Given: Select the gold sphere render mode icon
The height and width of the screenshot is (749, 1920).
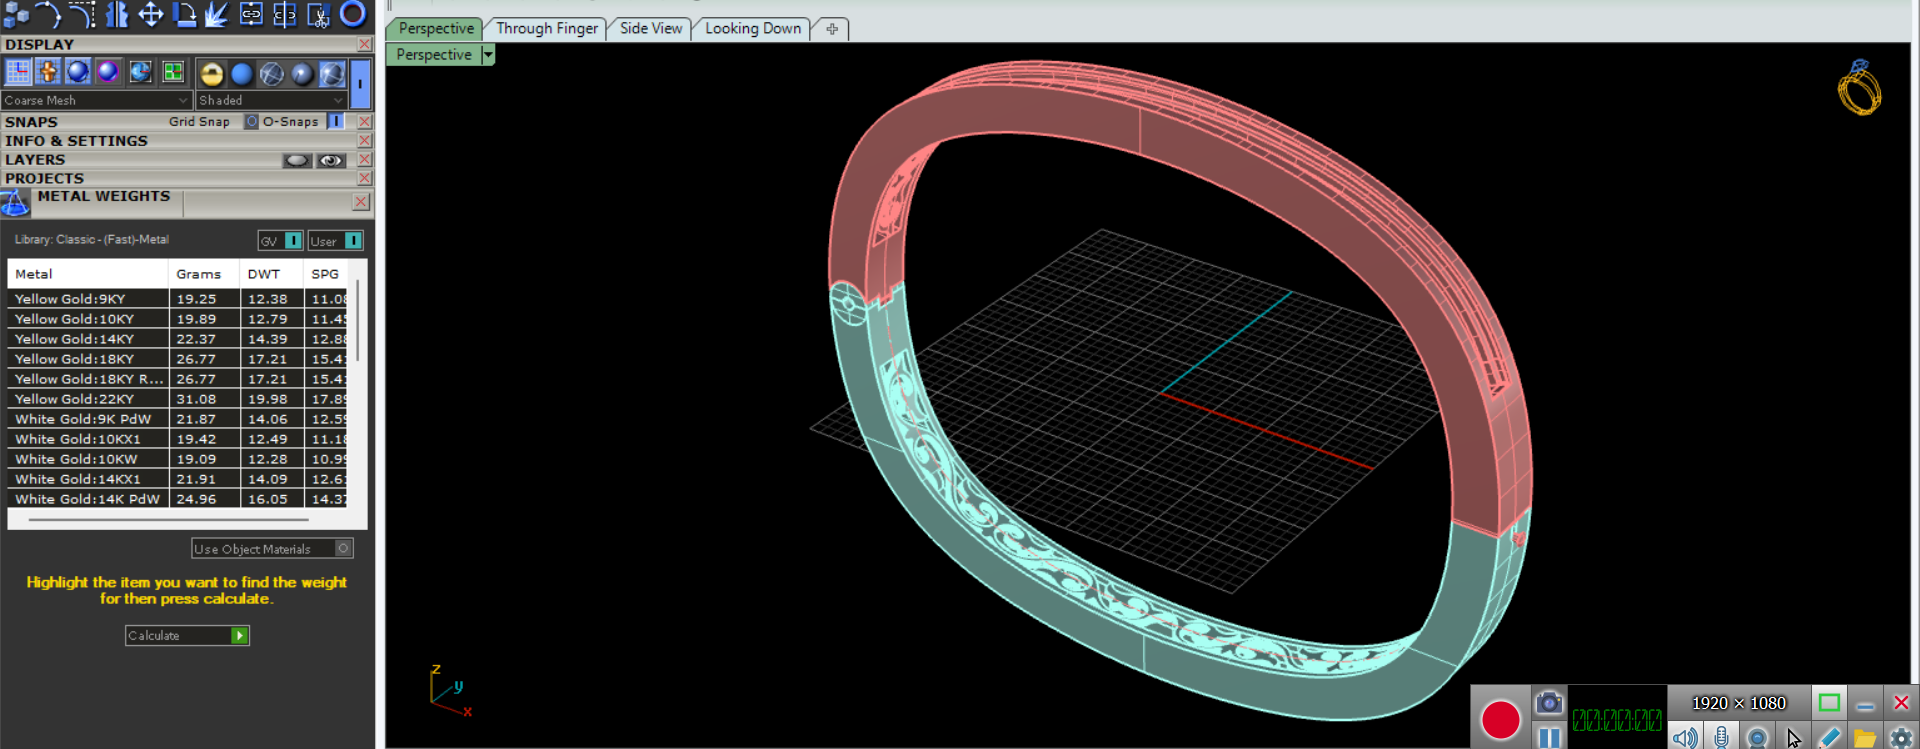Looking at the screenshot, I should pyautogui.click(x=211, y=73).
